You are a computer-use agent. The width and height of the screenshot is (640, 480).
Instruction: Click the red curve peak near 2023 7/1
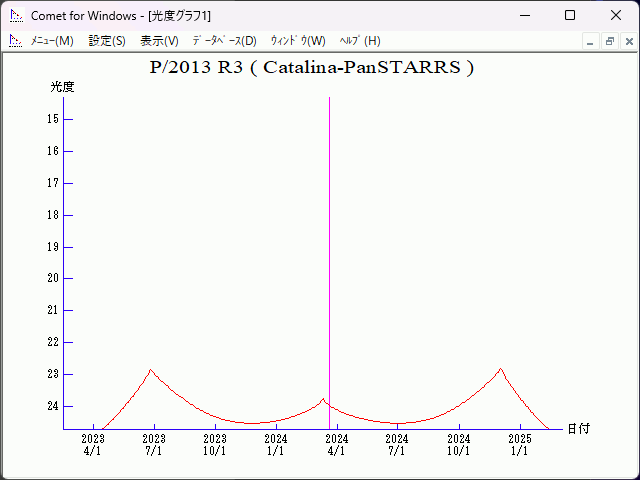(151, 370)
